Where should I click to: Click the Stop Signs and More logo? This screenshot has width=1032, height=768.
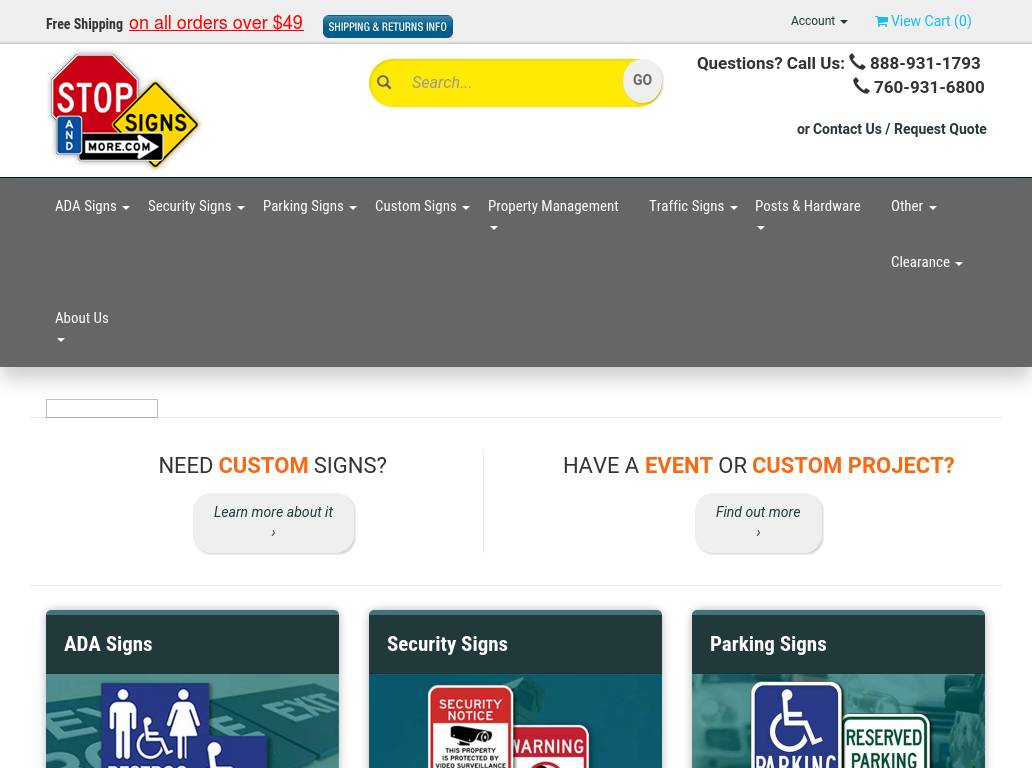click(125, 110)
